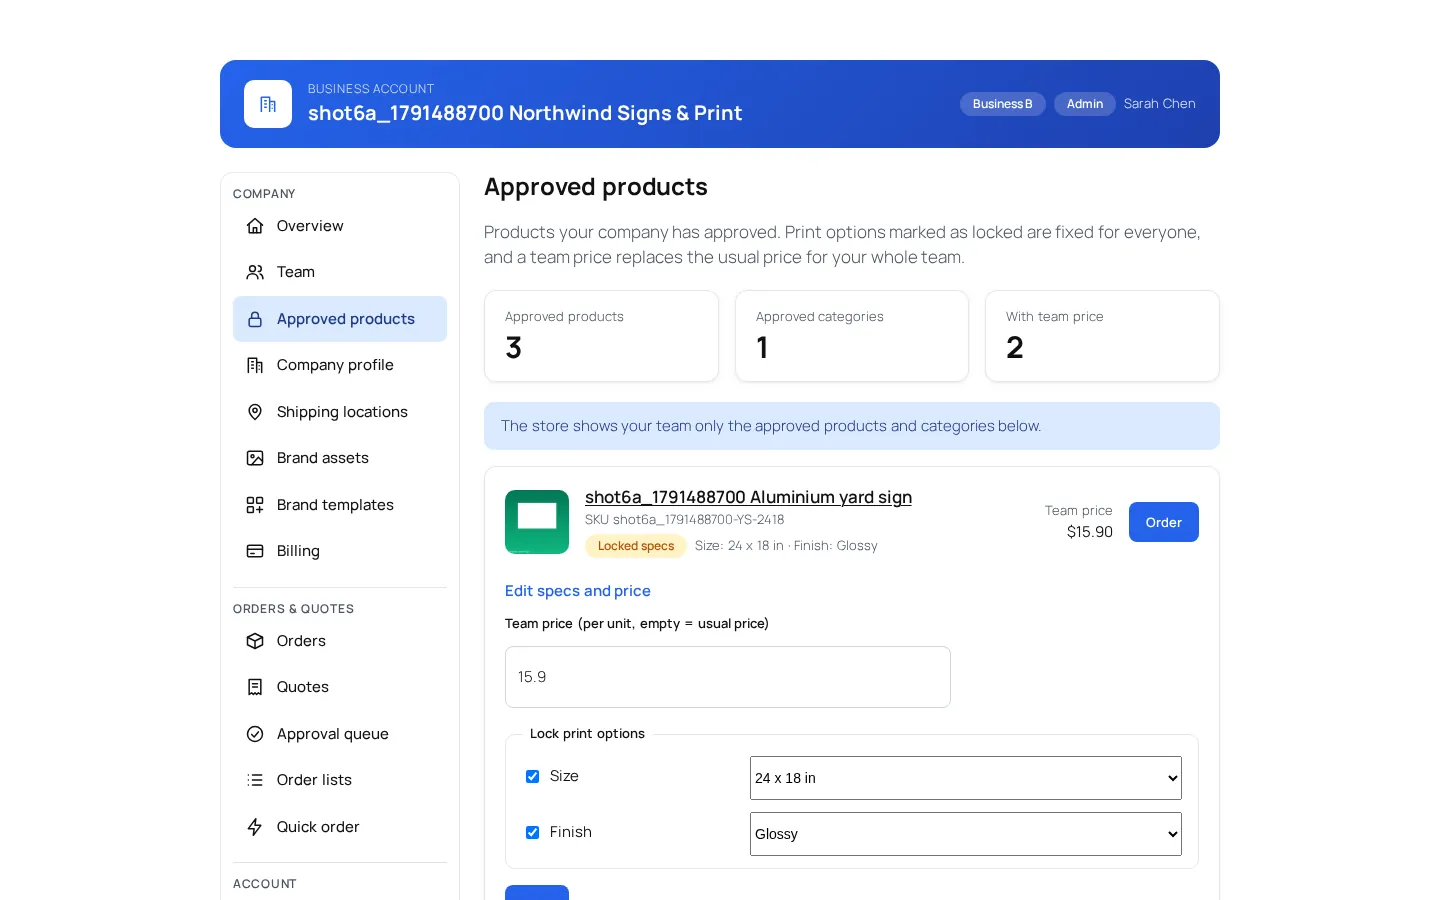Open the Aluminium yard sign product link
This screenshot has height=900, width=1440.
pyautogui.click(x=748, y=497)
